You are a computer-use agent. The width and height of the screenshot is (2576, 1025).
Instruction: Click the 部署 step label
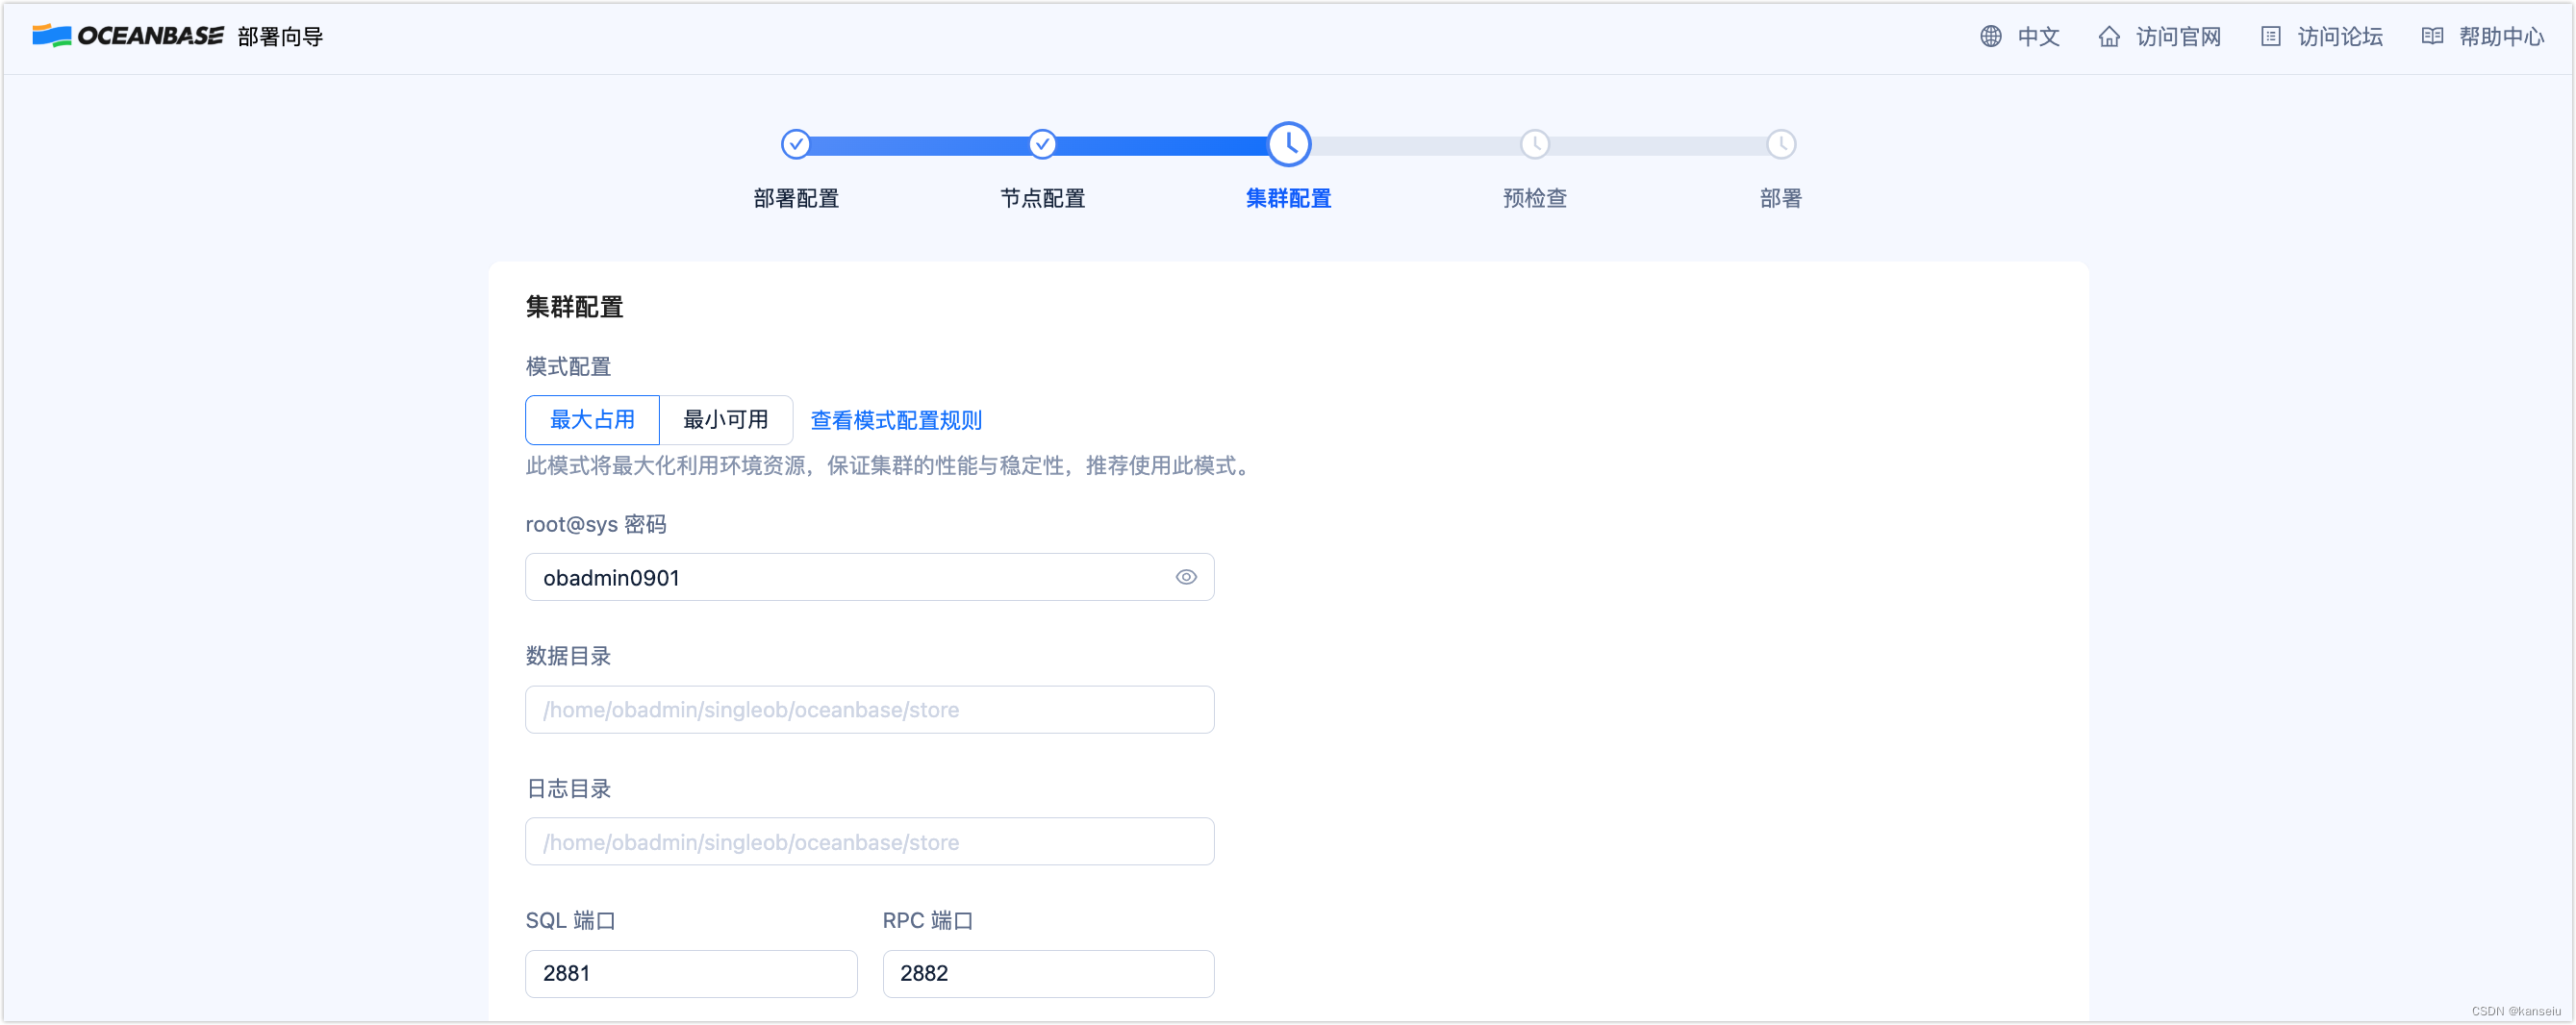click(1780, 198)
